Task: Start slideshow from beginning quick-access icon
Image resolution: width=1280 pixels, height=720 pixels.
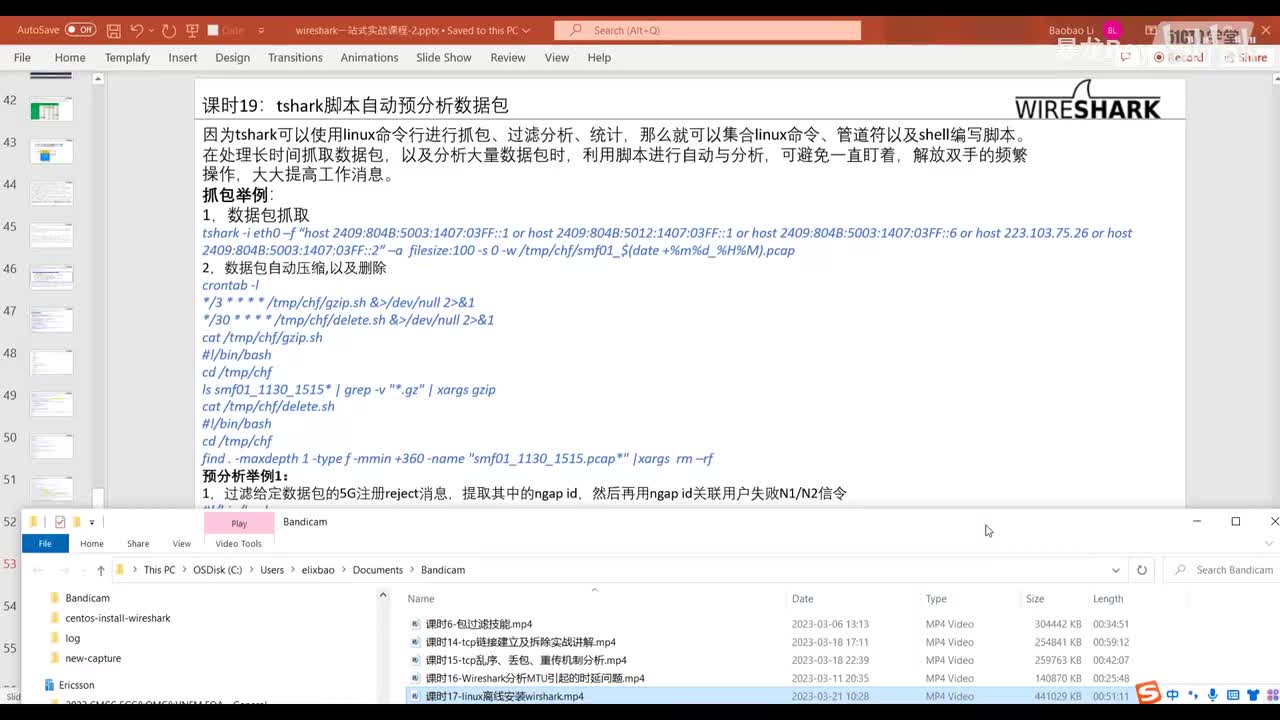Action: coord(190,31)
